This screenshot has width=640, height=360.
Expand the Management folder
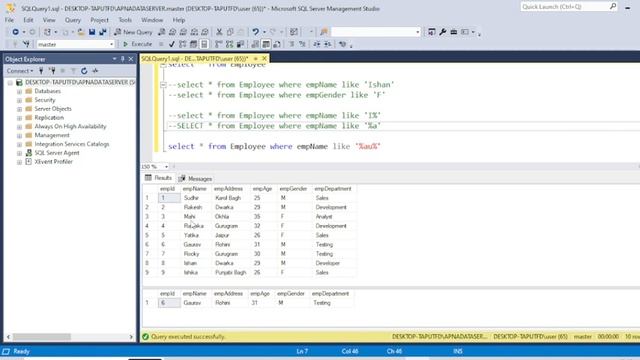(x=19, y=136)
